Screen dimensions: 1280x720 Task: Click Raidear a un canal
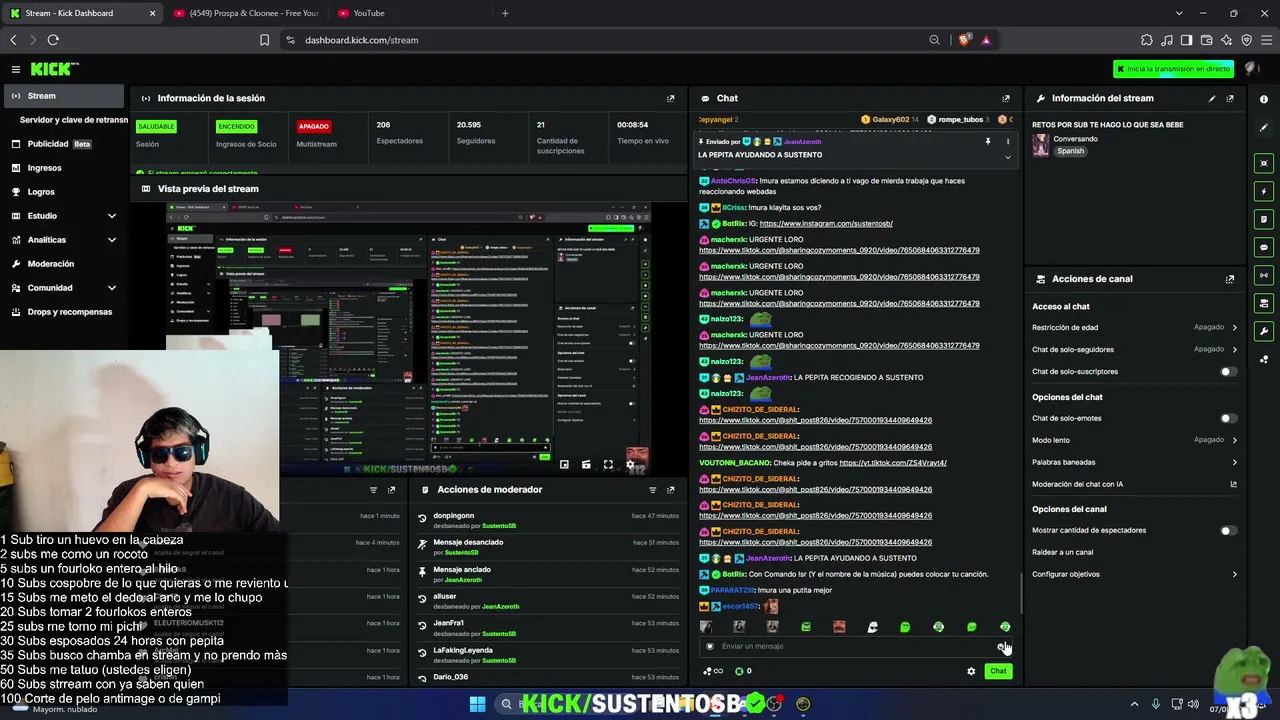[1062, 552]
